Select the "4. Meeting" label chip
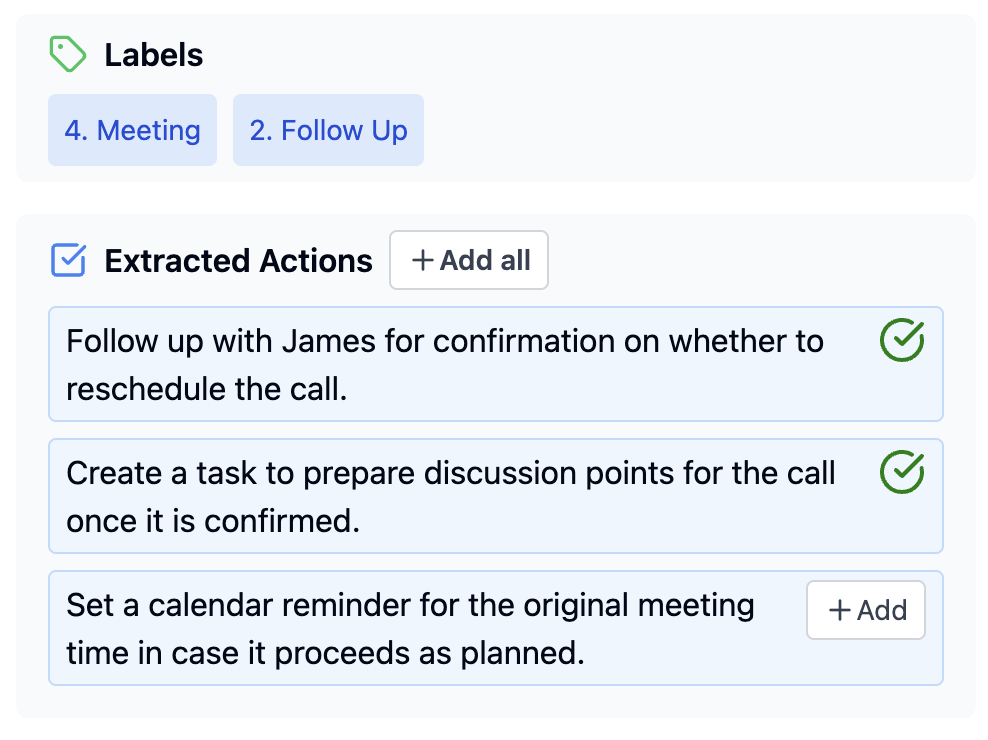Image resolution: width=988 pixels, height=740 pixels. click(x=132, y=130)
